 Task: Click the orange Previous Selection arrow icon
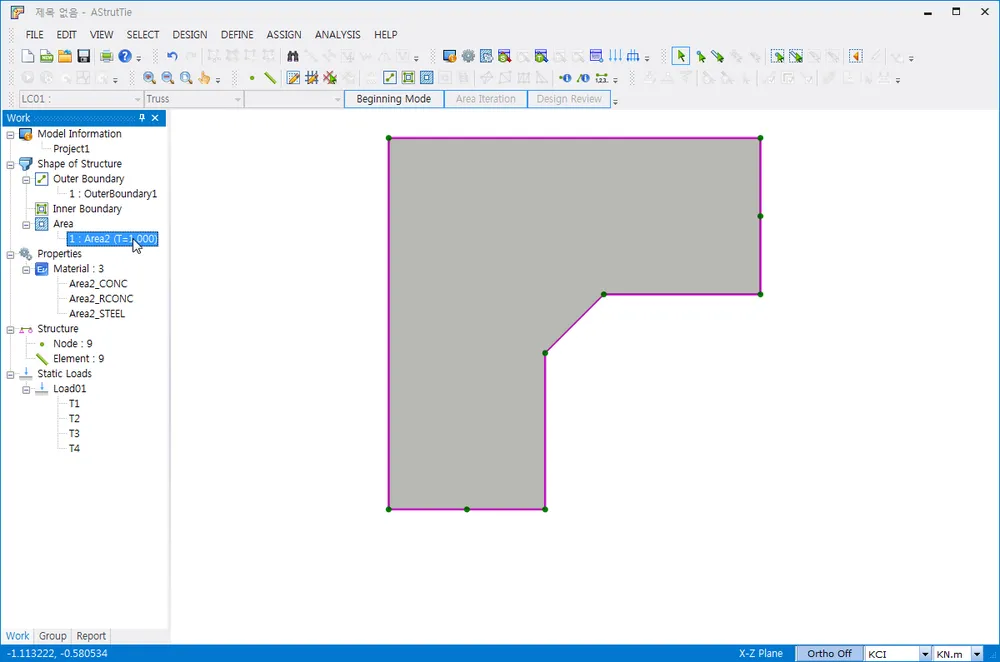(x=856, y=57)
